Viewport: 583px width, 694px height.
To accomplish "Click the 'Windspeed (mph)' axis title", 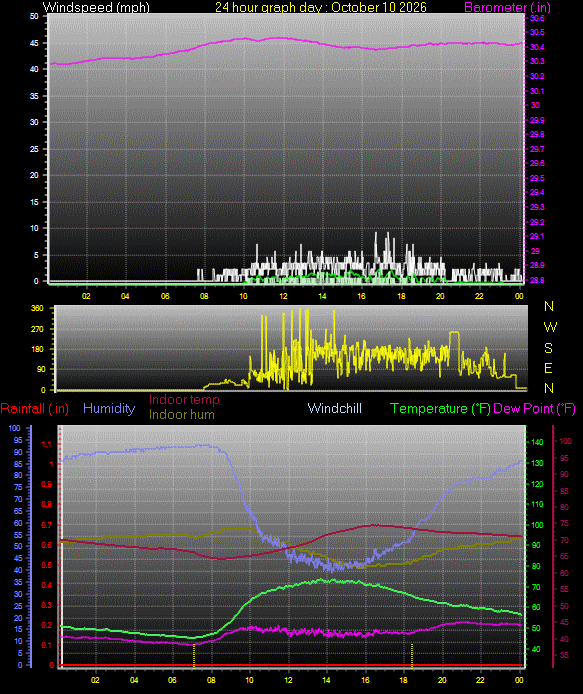I will [96, 8].
